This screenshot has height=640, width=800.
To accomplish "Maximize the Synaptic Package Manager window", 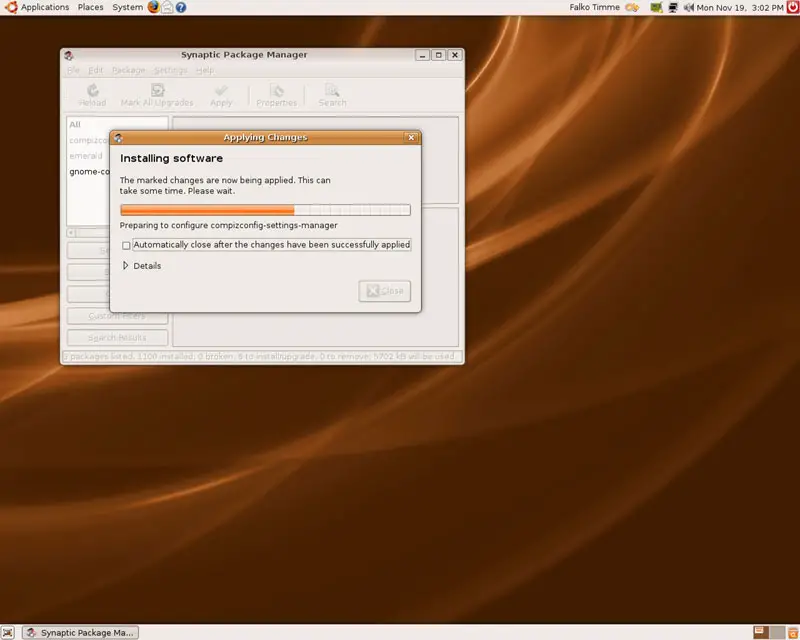I will click(438, 55).
